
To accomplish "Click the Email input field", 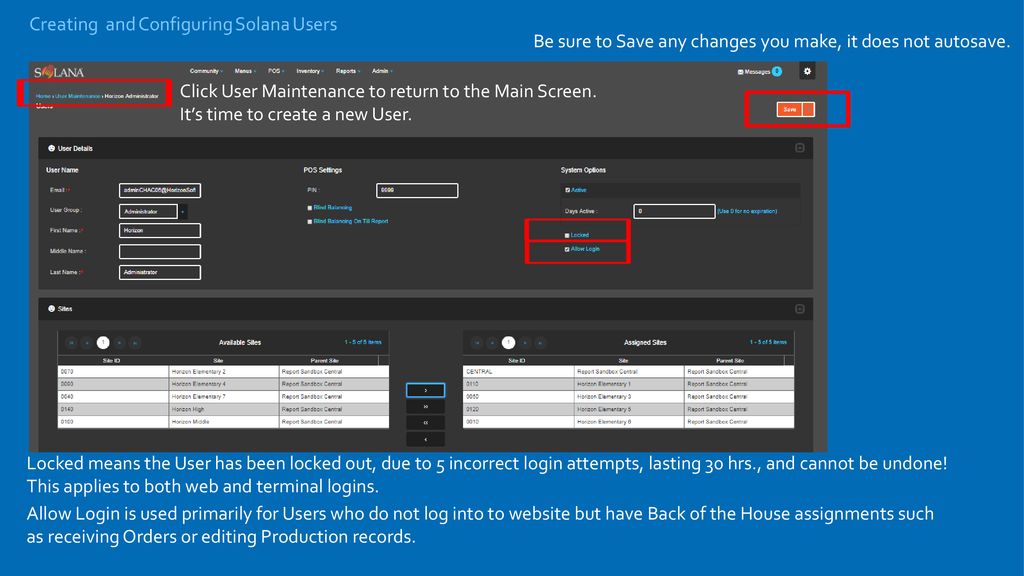I will pos(160,190).
